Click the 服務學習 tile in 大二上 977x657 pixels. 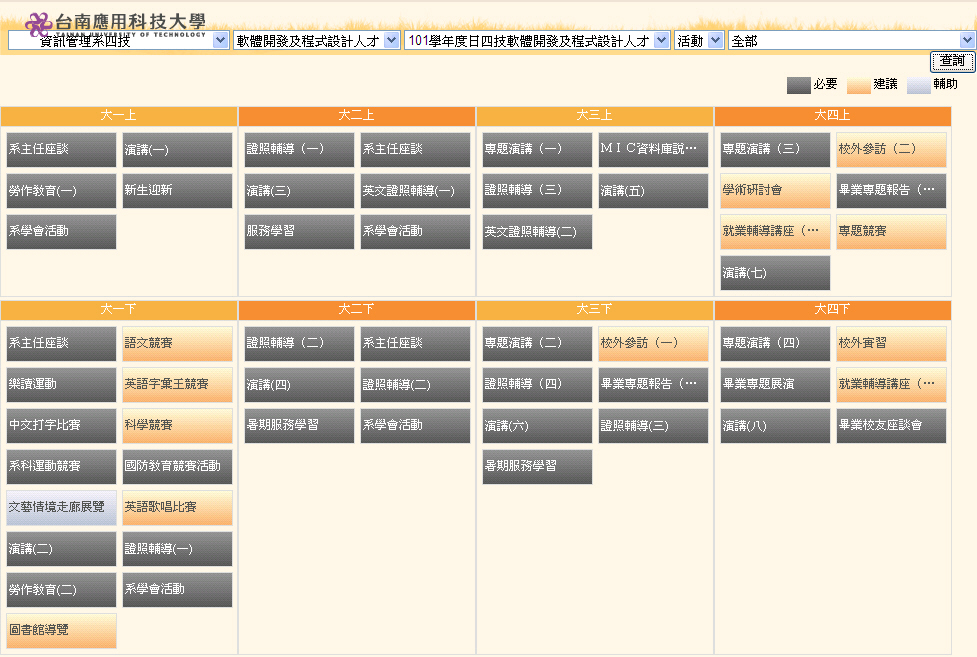[x=299, y=232]
